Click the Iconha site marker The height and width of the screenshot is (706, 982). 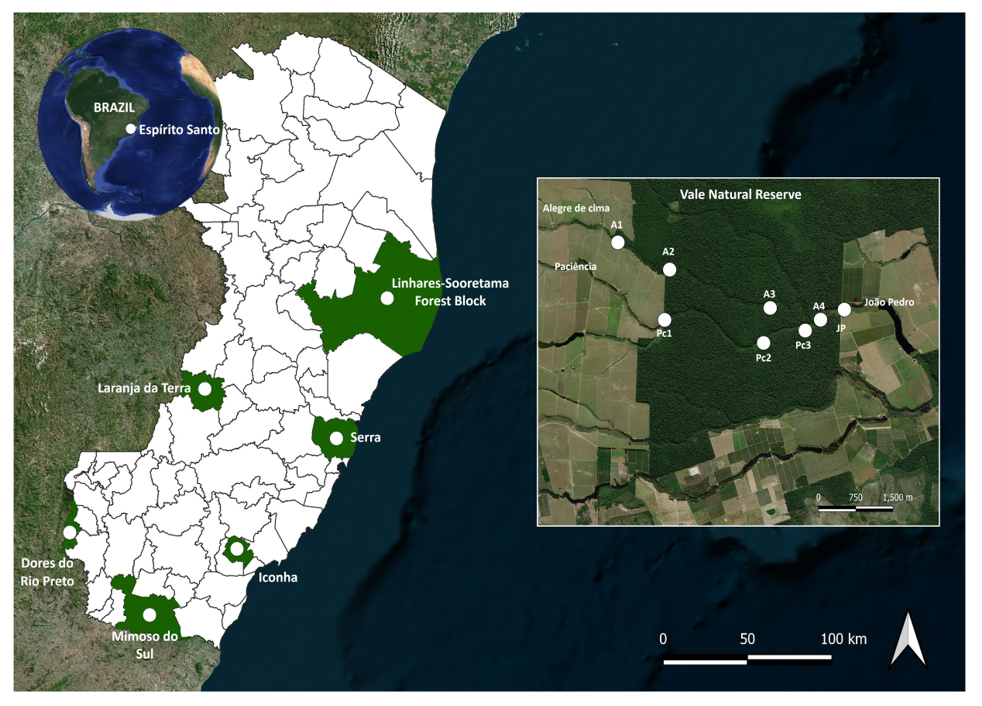(237, 549)
